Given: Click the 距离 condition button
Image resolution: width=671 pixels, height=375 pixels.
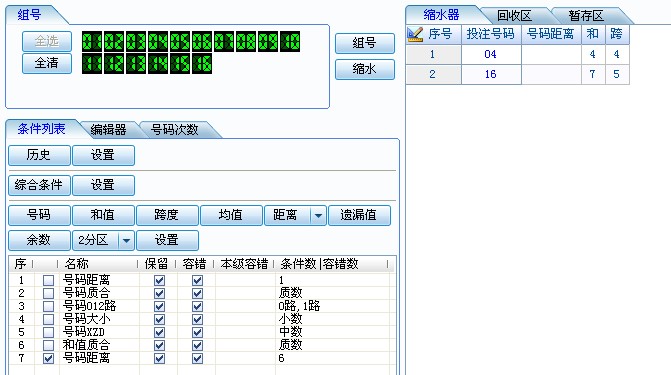Looking at the screenshot, I should (288, 215).
